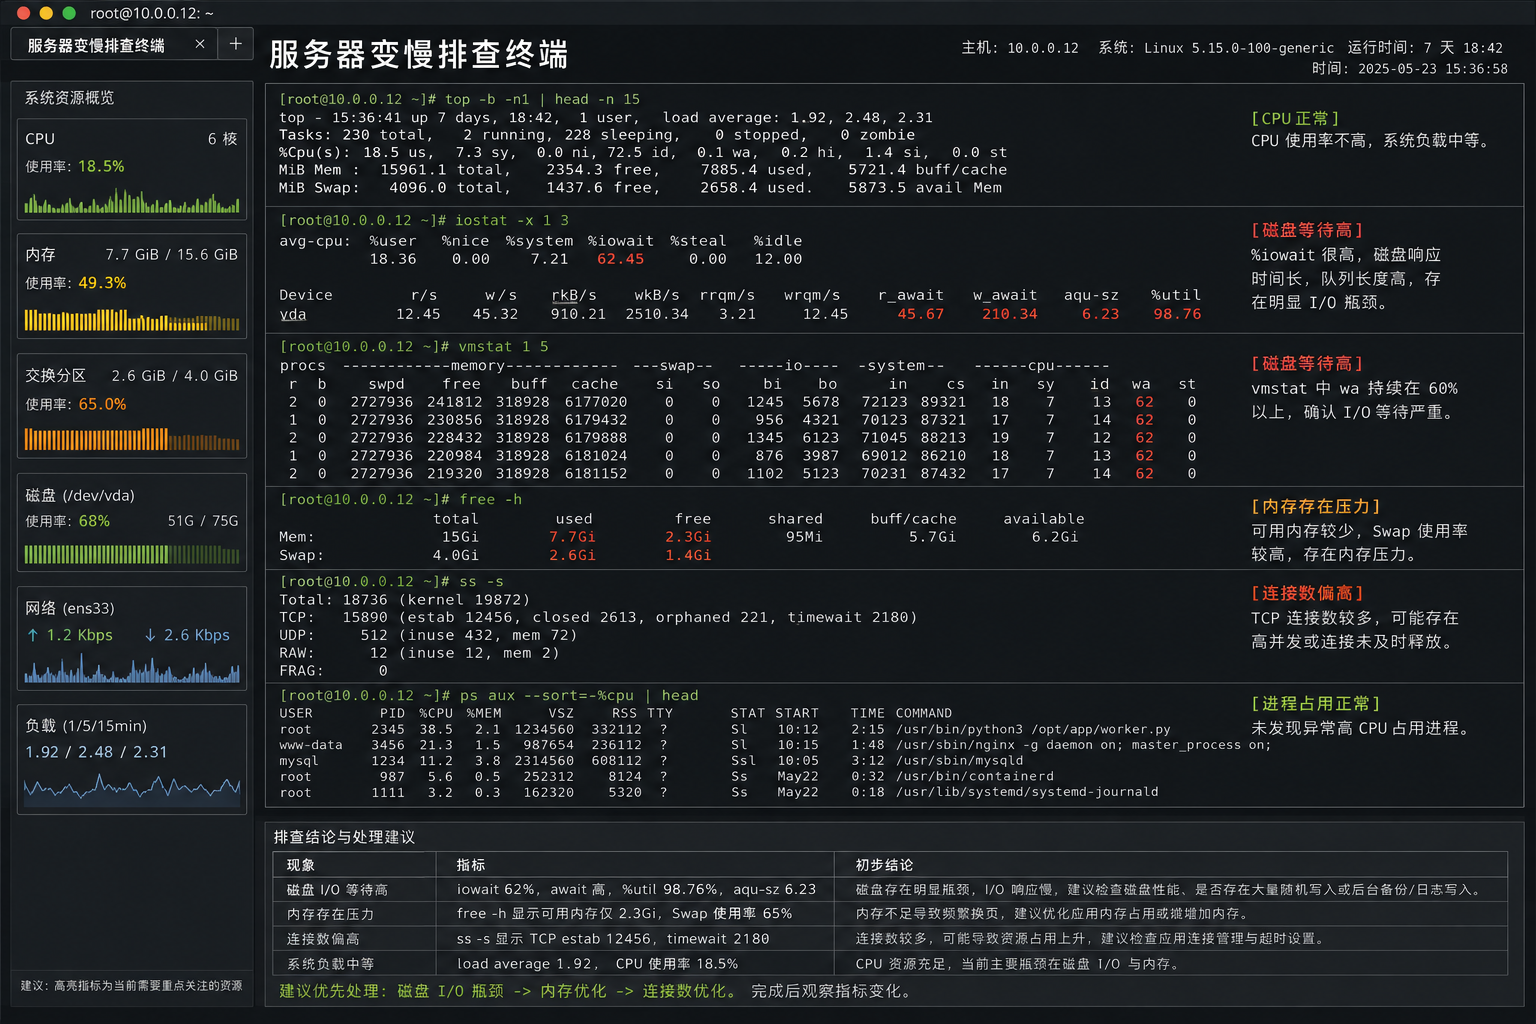Screen dimensions: 1536x1024
Task: Click the 磁盘 (/dev/vda) usage bar
Action: [132, 554]
